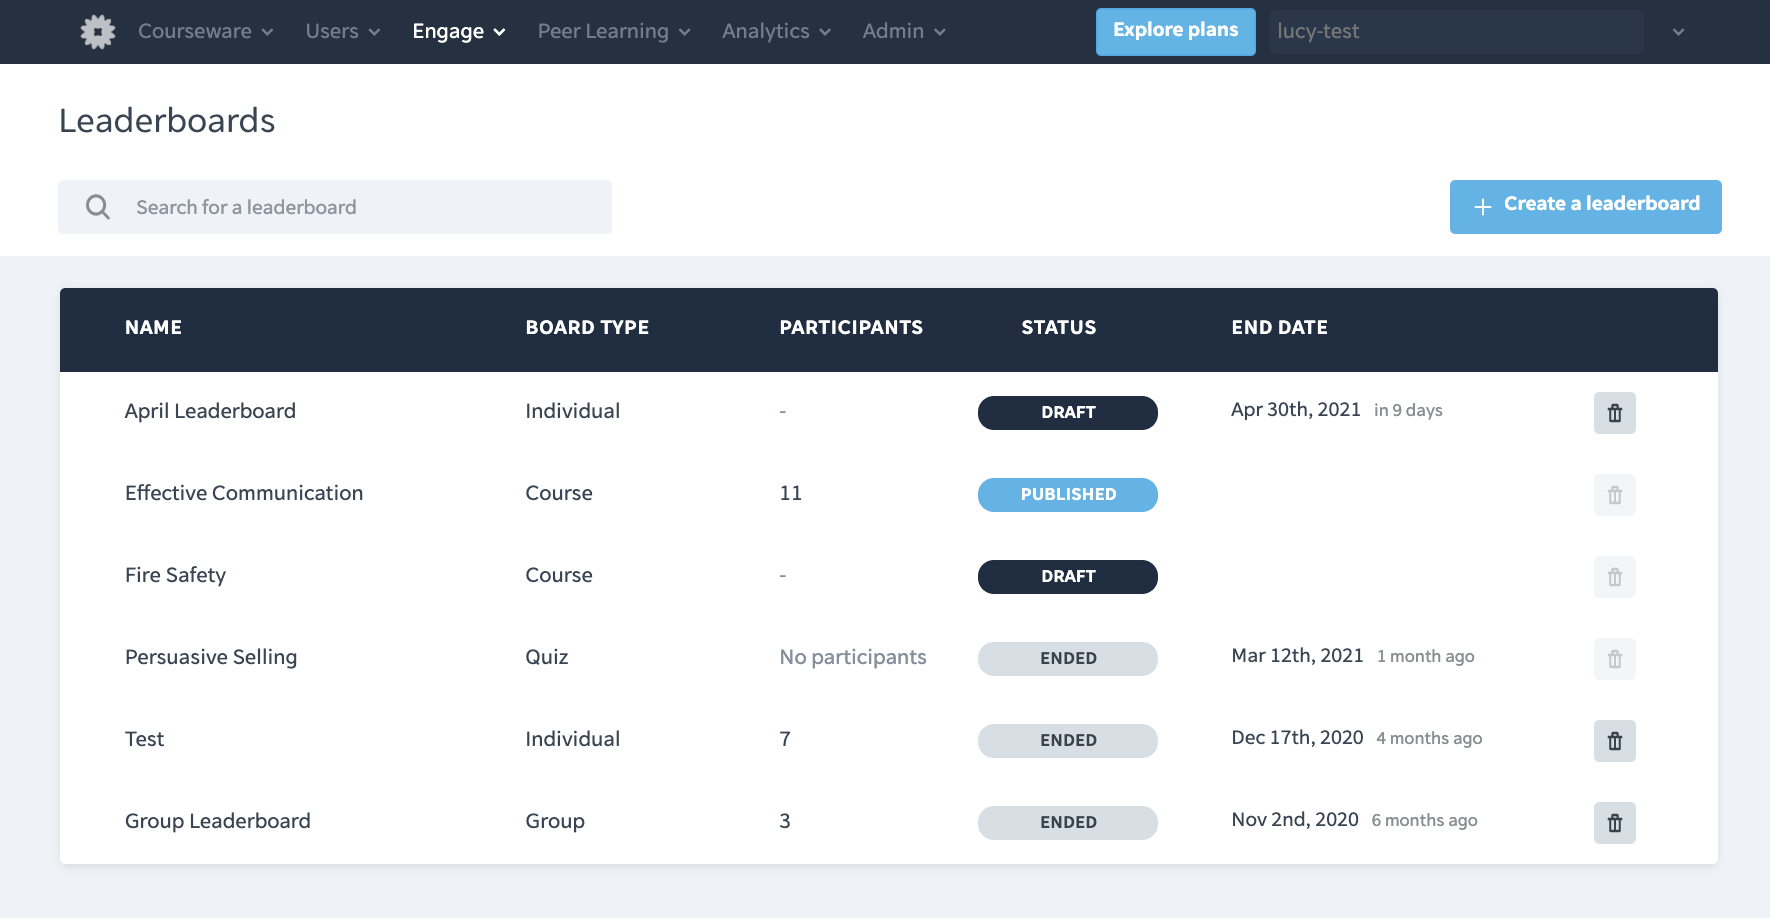Screen dimensions: 1770x918
Task: Click the END DATE column header
Action: (1279, 327)
